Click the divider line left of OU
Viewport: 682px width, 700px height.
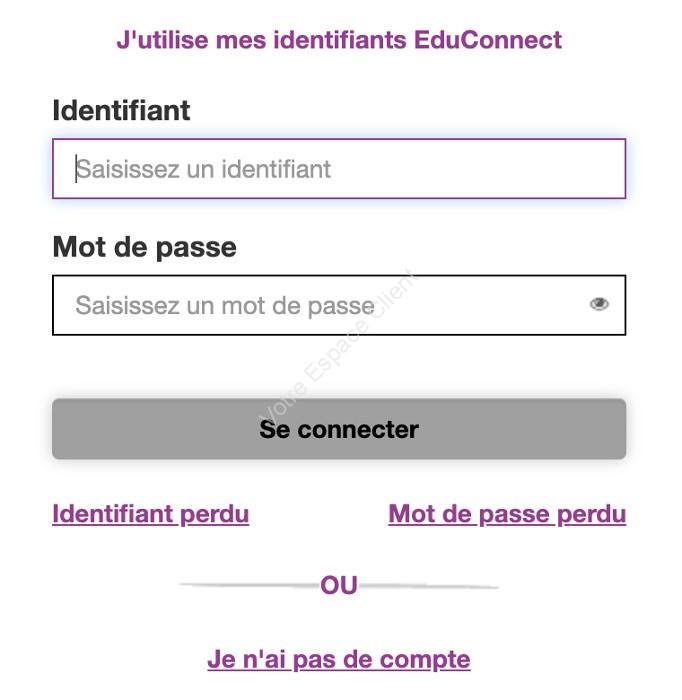click(x=250, y=585)
